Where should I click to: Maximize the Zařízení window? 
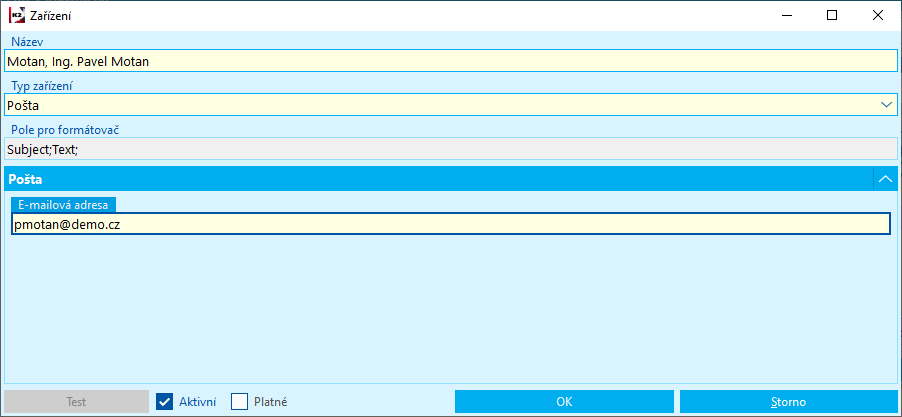[x=831, y=16]
